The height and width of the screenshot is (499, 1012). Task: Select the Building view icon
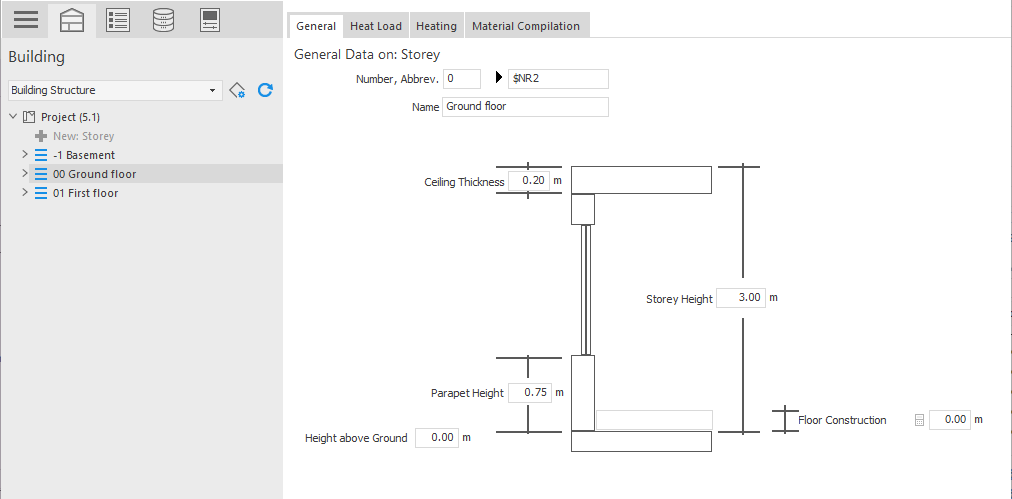[x=72, y=20]
